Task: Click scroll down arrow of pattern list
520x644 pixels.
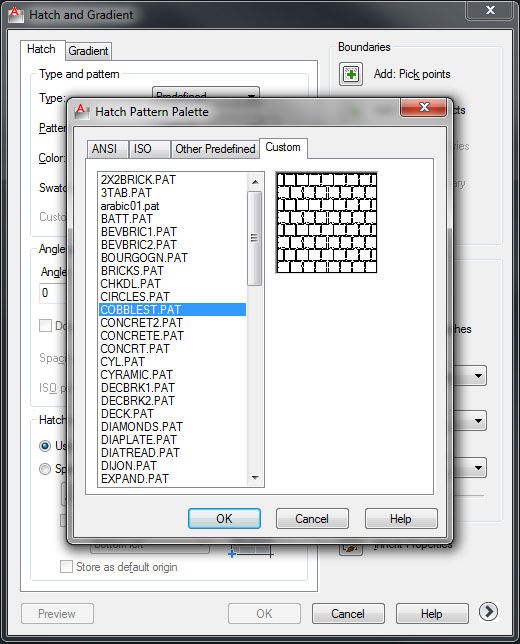Action: (255, 478)
